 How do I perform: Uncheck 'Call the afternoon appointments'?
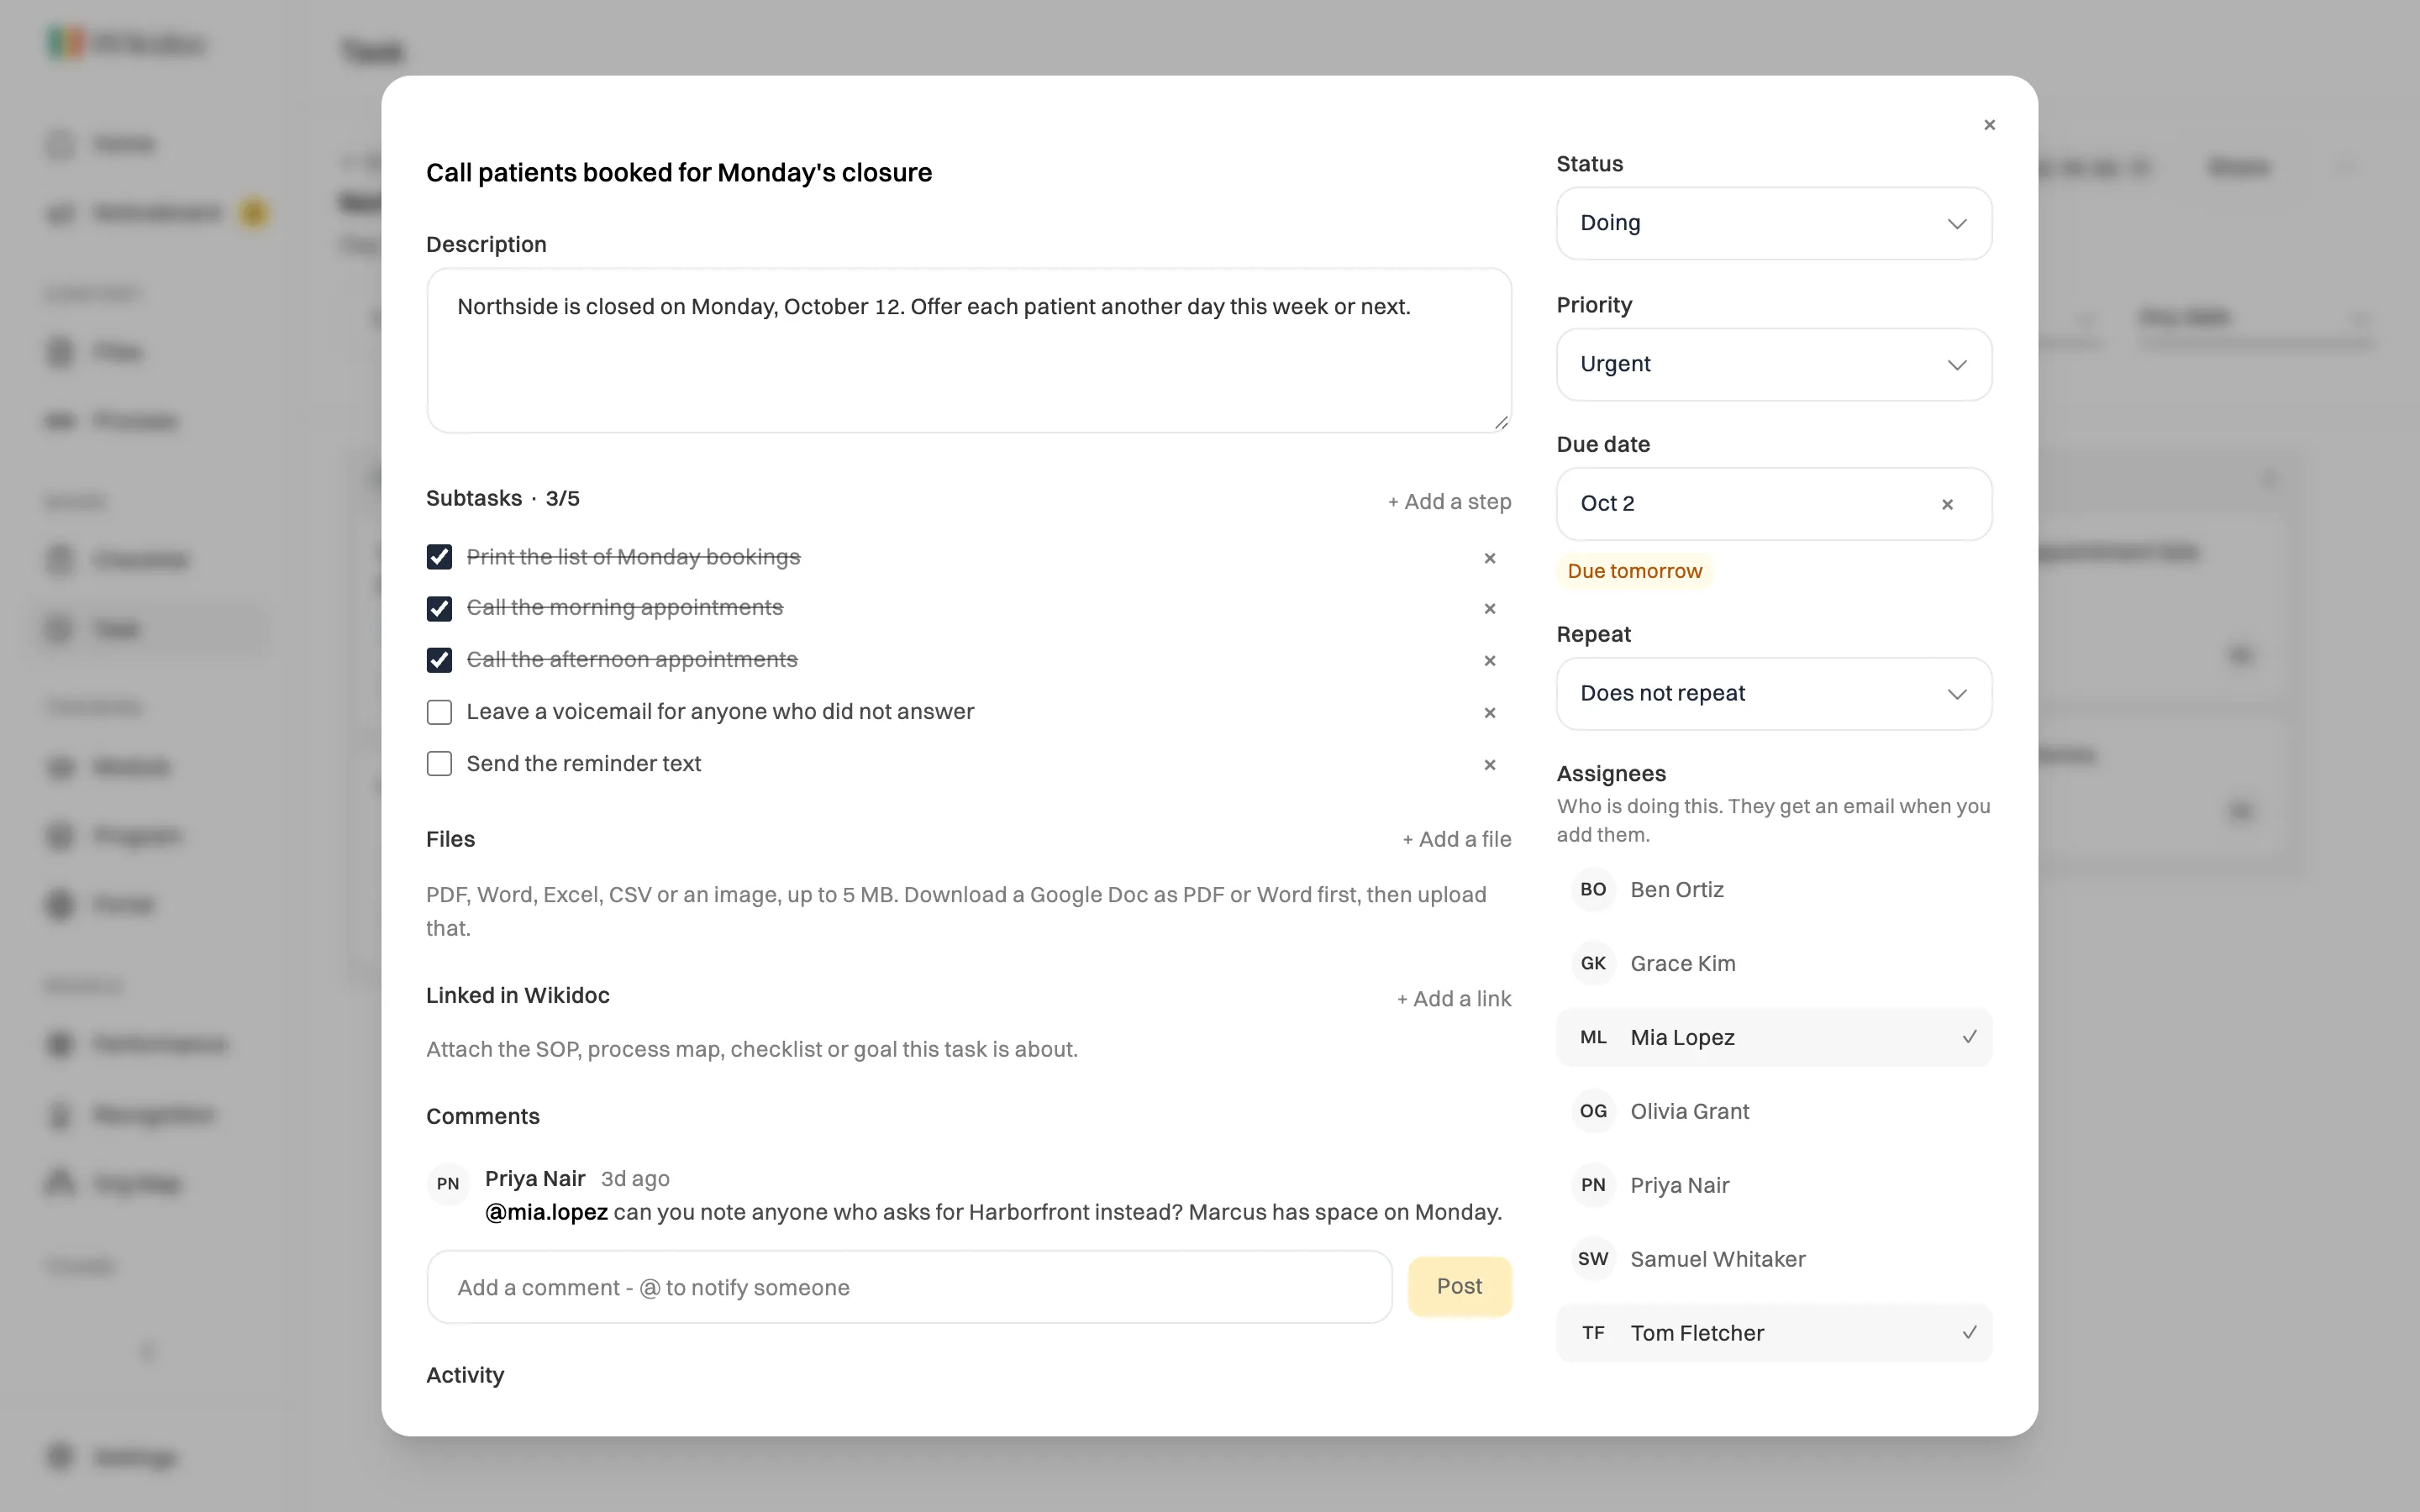439,660
